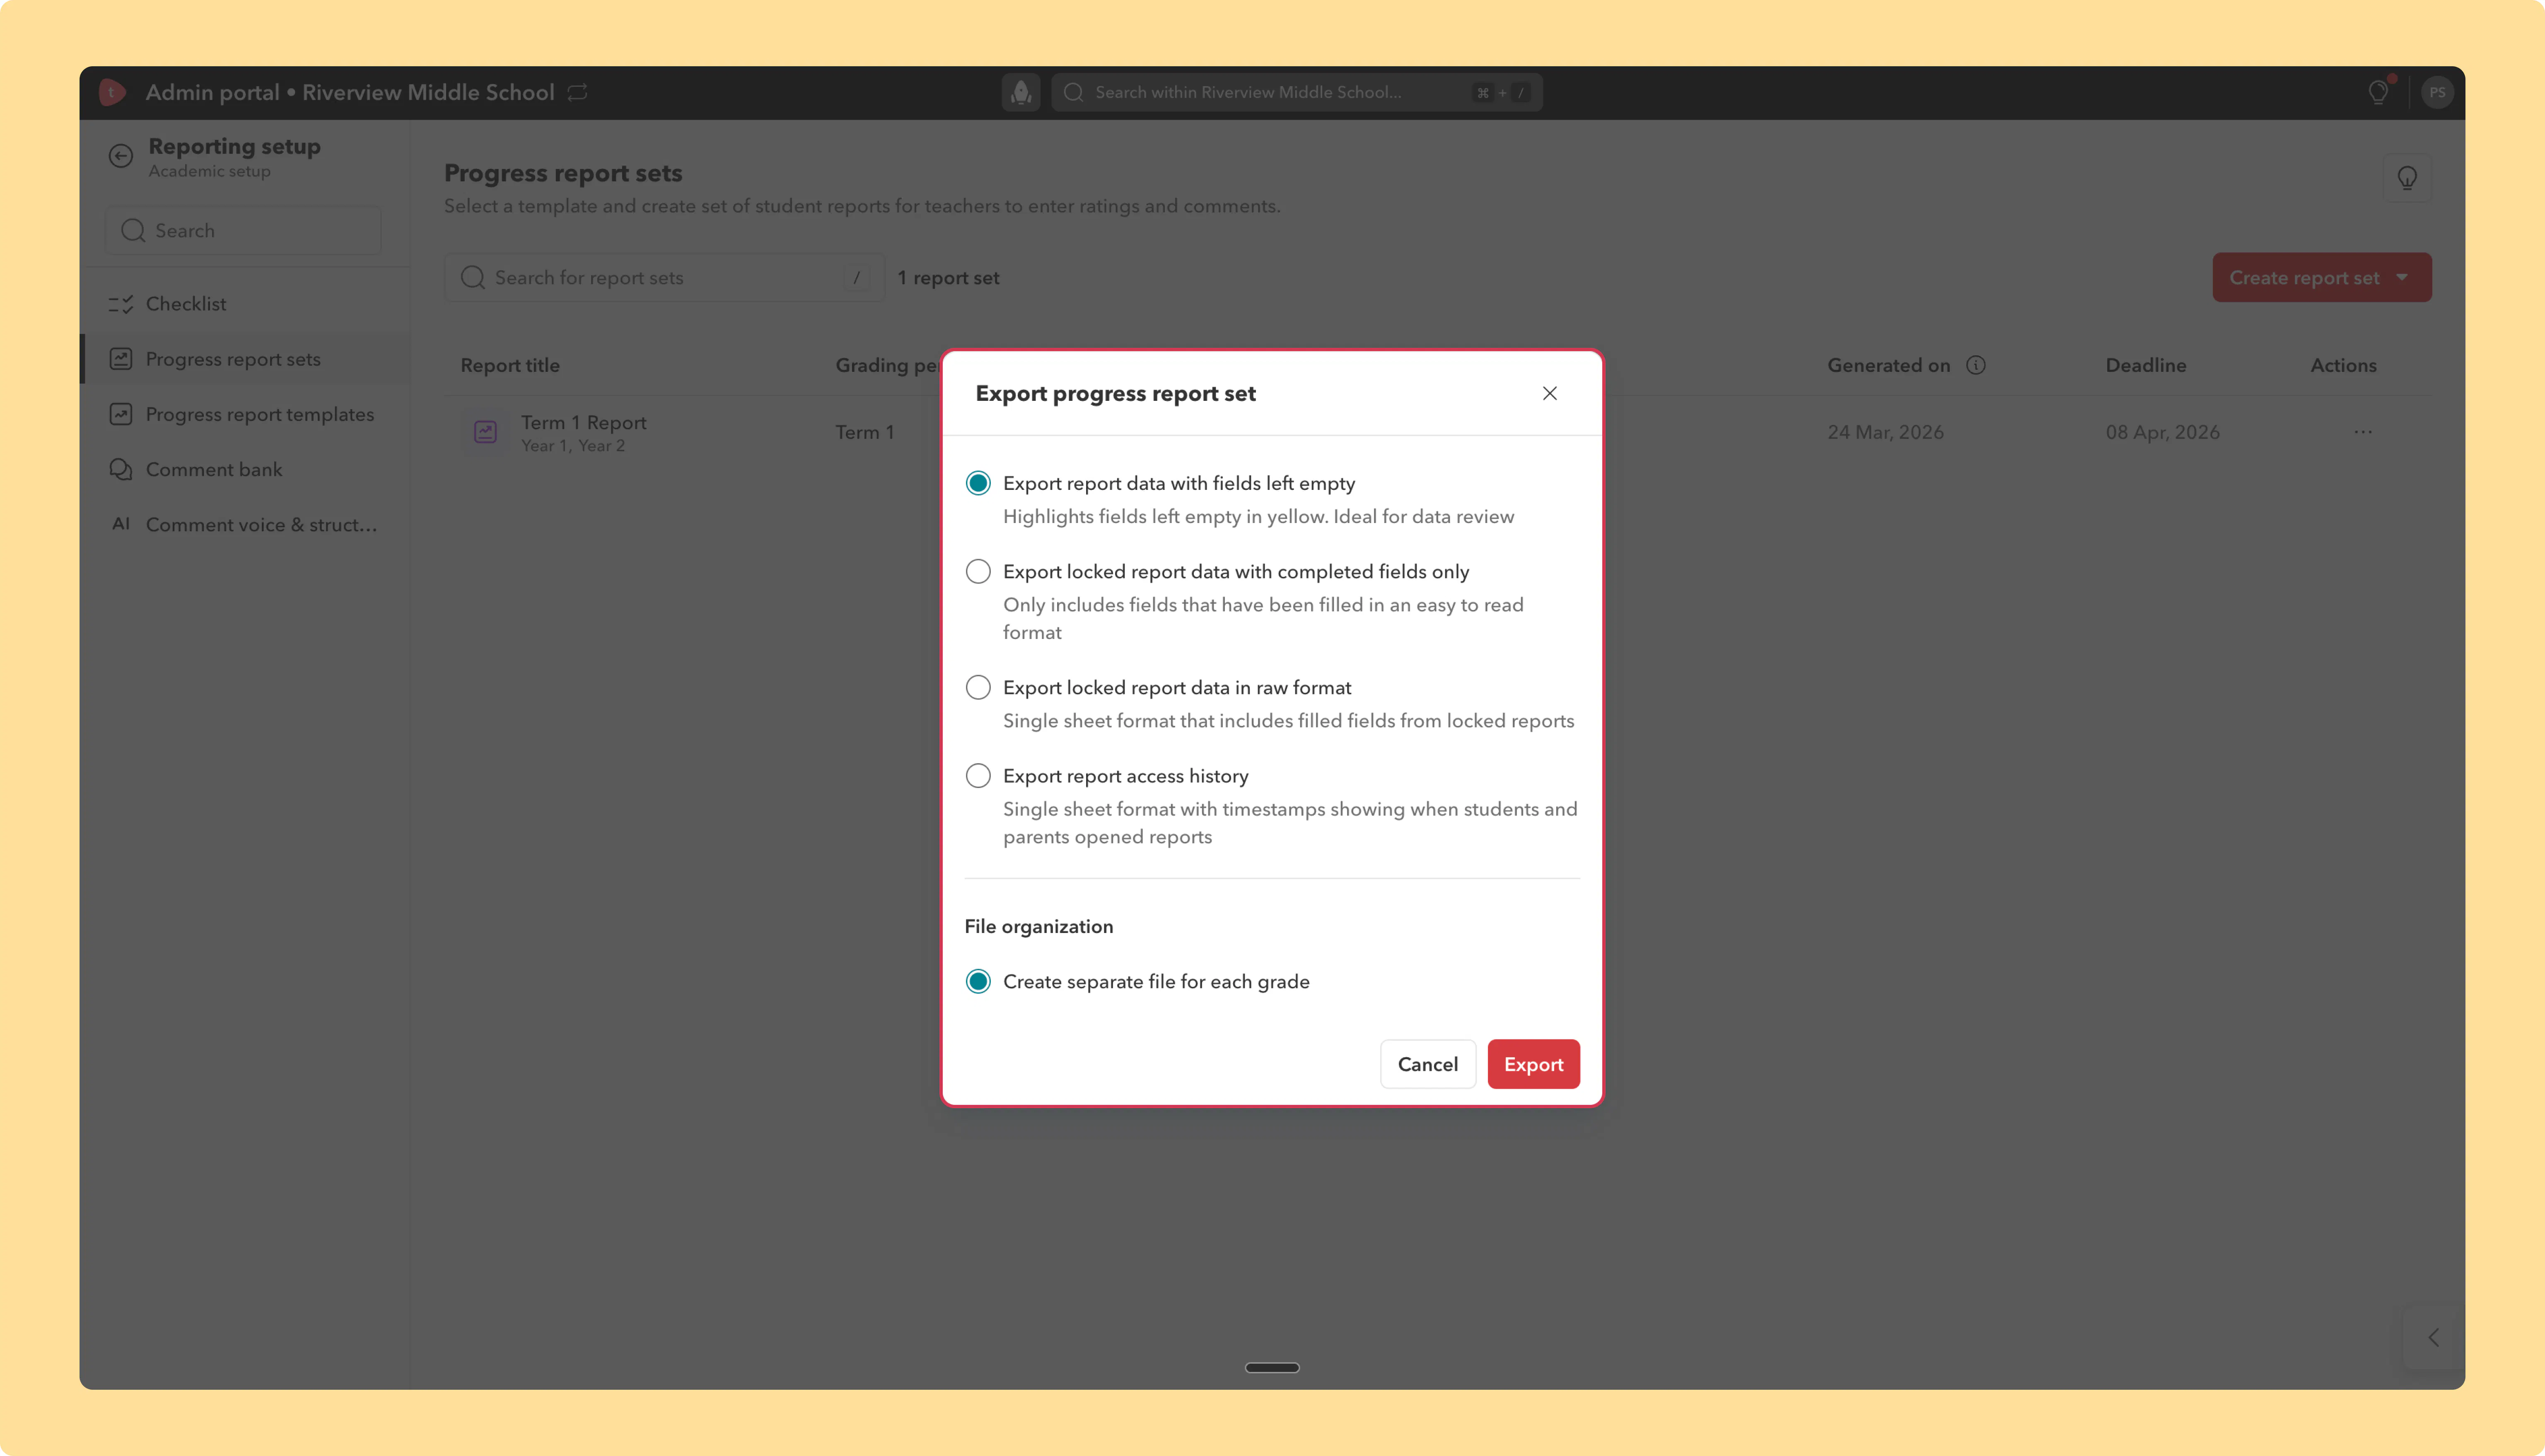
Task: Click the rocket icon in top bar
Action: pyautogui.click(x=1021, y=92)
